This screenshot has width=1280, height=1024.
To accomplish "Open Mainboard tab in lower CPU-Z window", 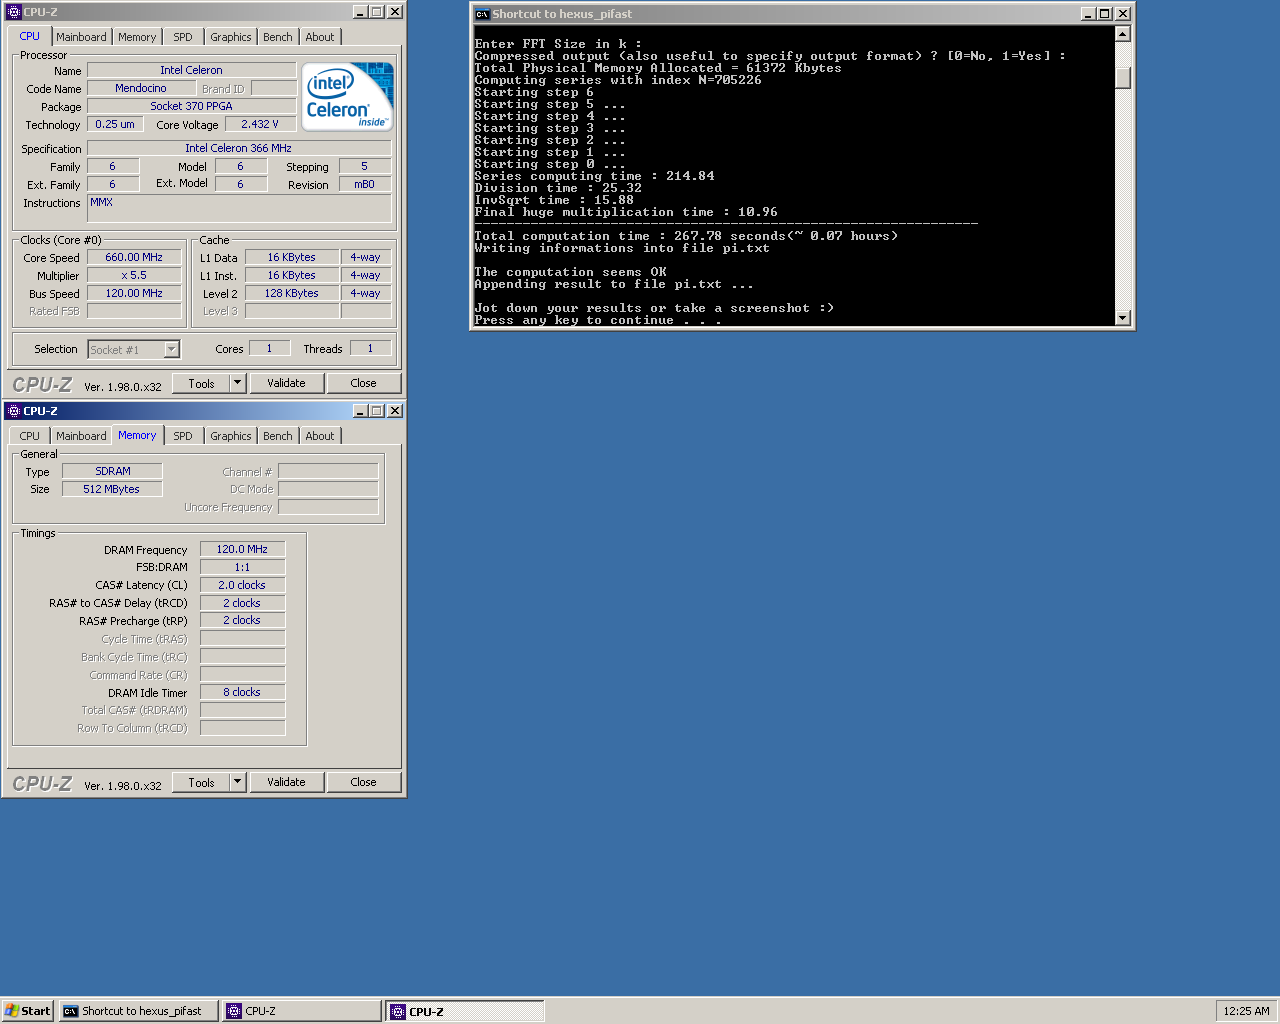I will click(81, 436).
